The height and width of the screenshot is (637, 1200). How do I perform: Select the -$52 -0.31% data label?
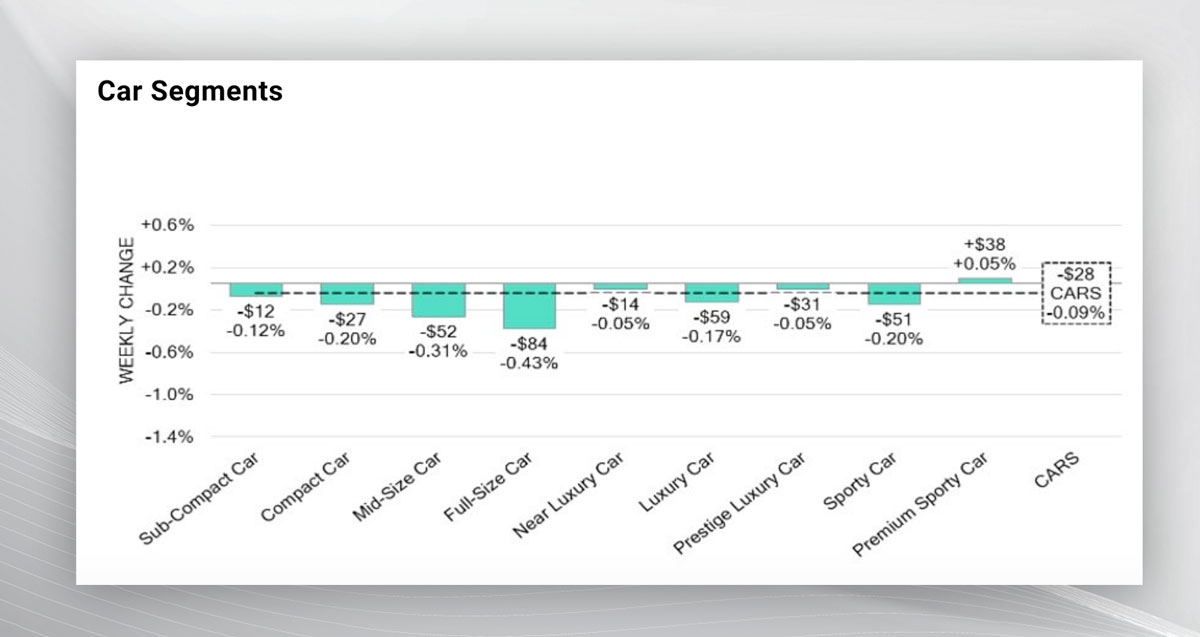click(x=438, y=341)
